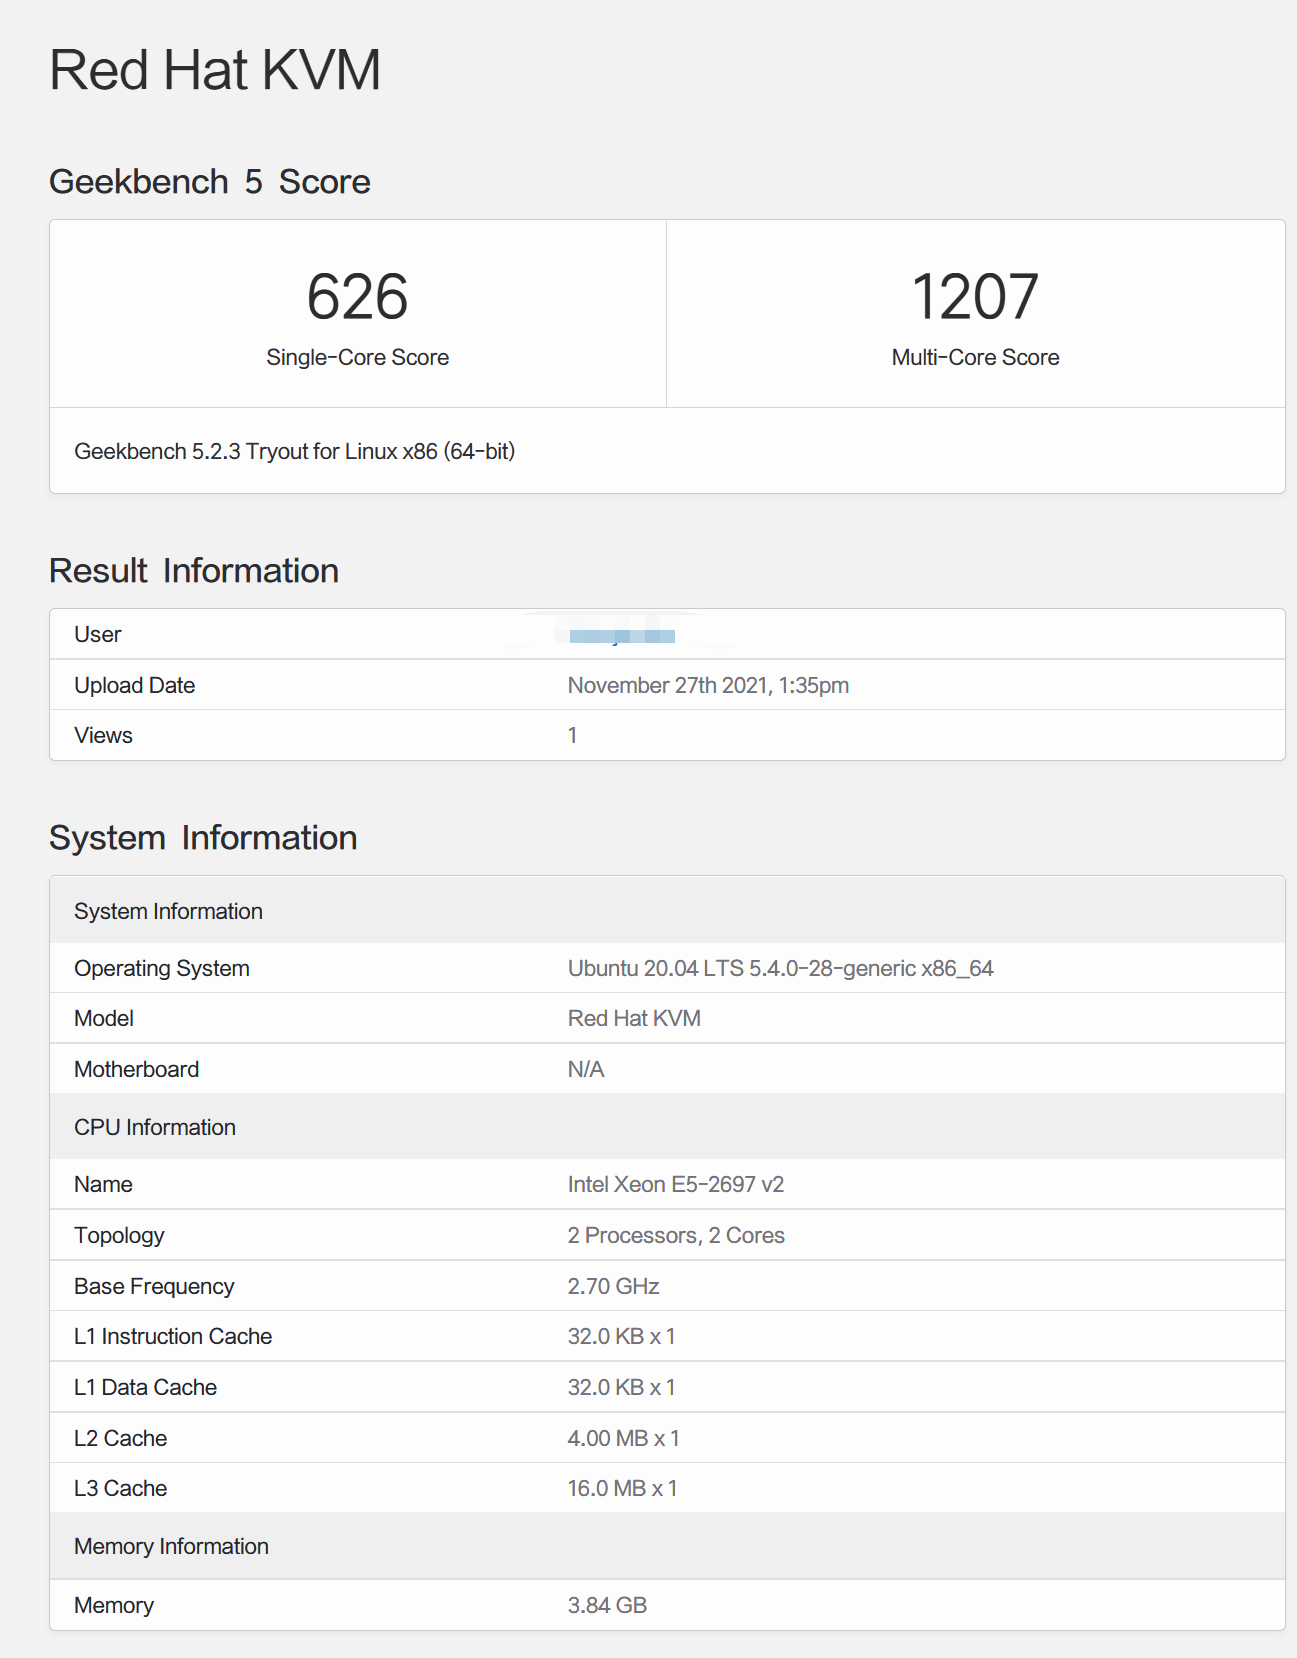
Task: Click the large System Information section heading
Action: coord(203,837)
